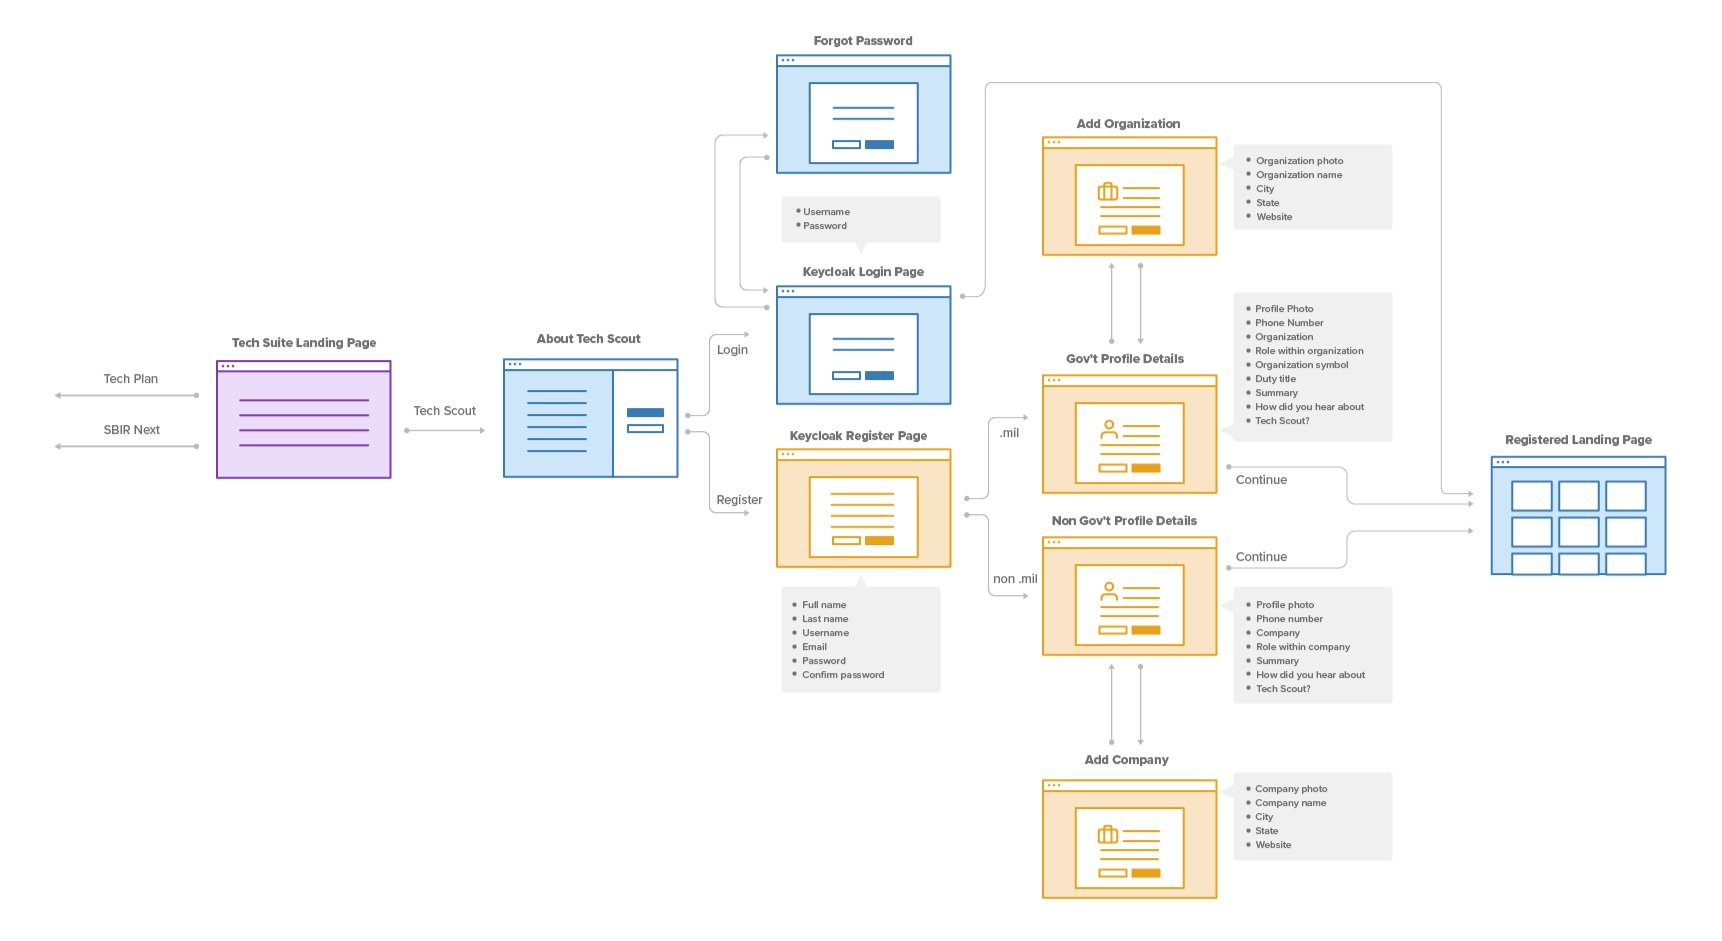Click the "Full name" bullet

pyautogui.click(x=824, y=605)
